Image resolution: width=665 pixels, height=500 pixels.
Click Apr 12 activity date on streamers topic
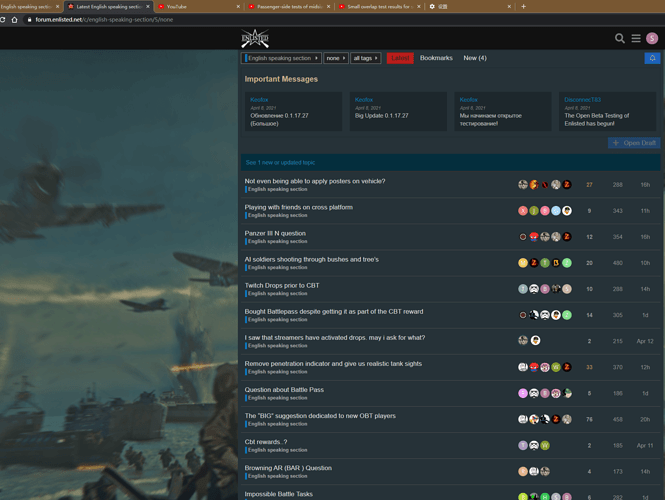point(645,341)
